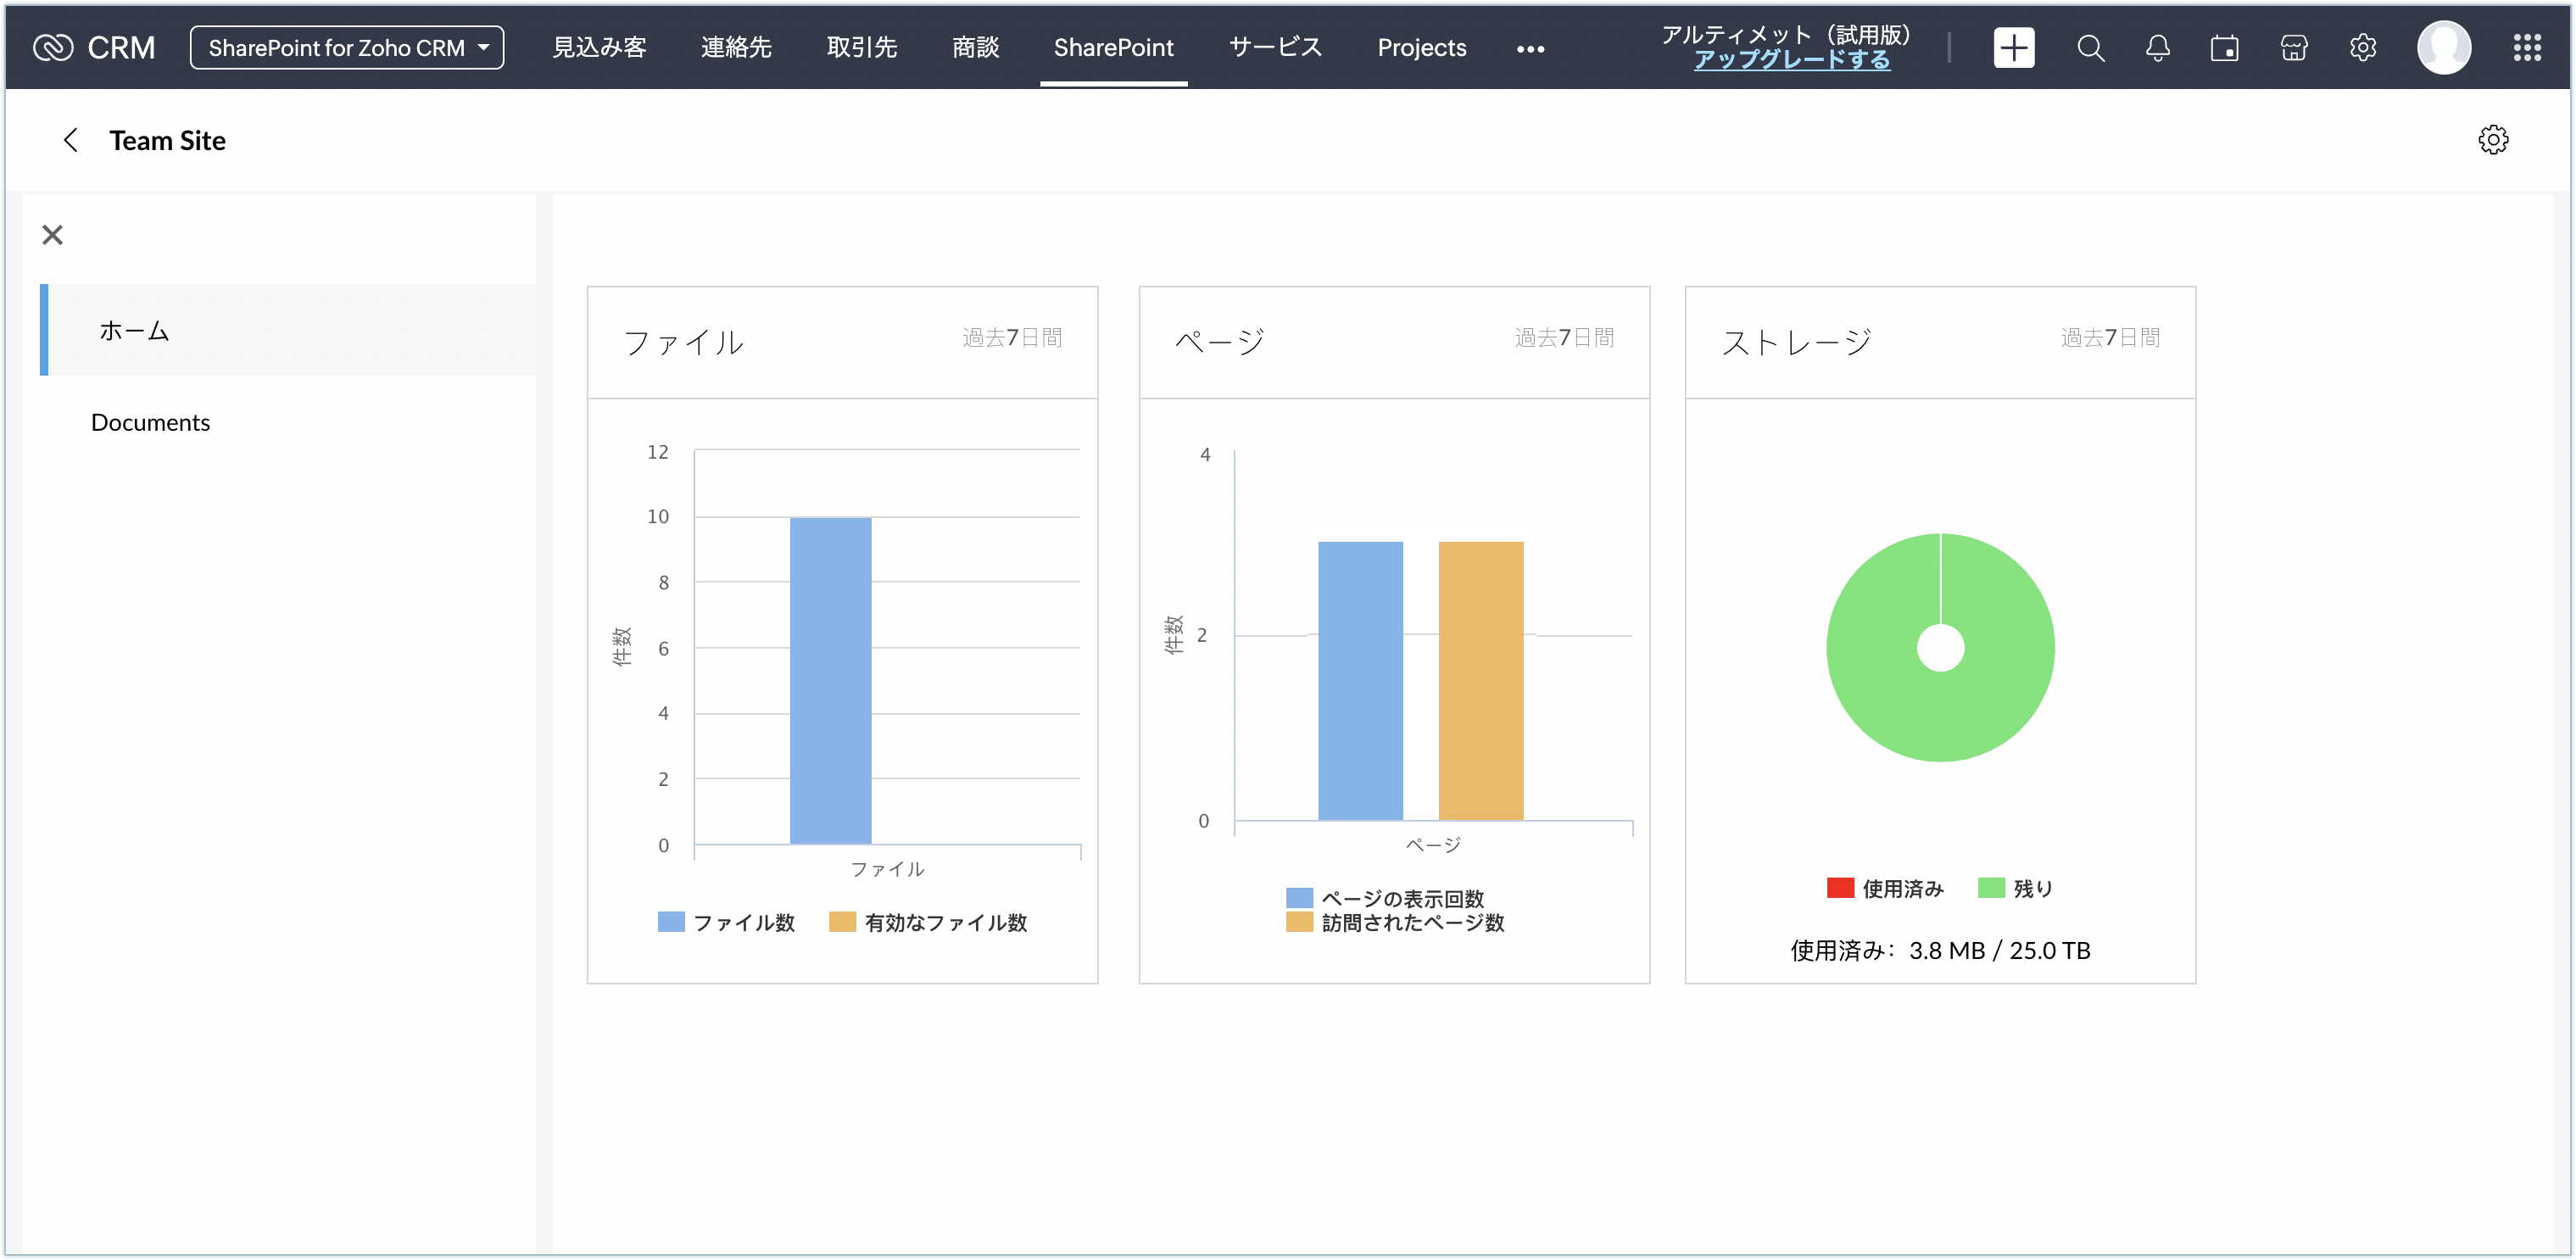Image resolution: width=2576 pixels, height=1260 pixels.
Task: Toggle 有効なファイル数 legend series
Action: click(x=928, y=922)
